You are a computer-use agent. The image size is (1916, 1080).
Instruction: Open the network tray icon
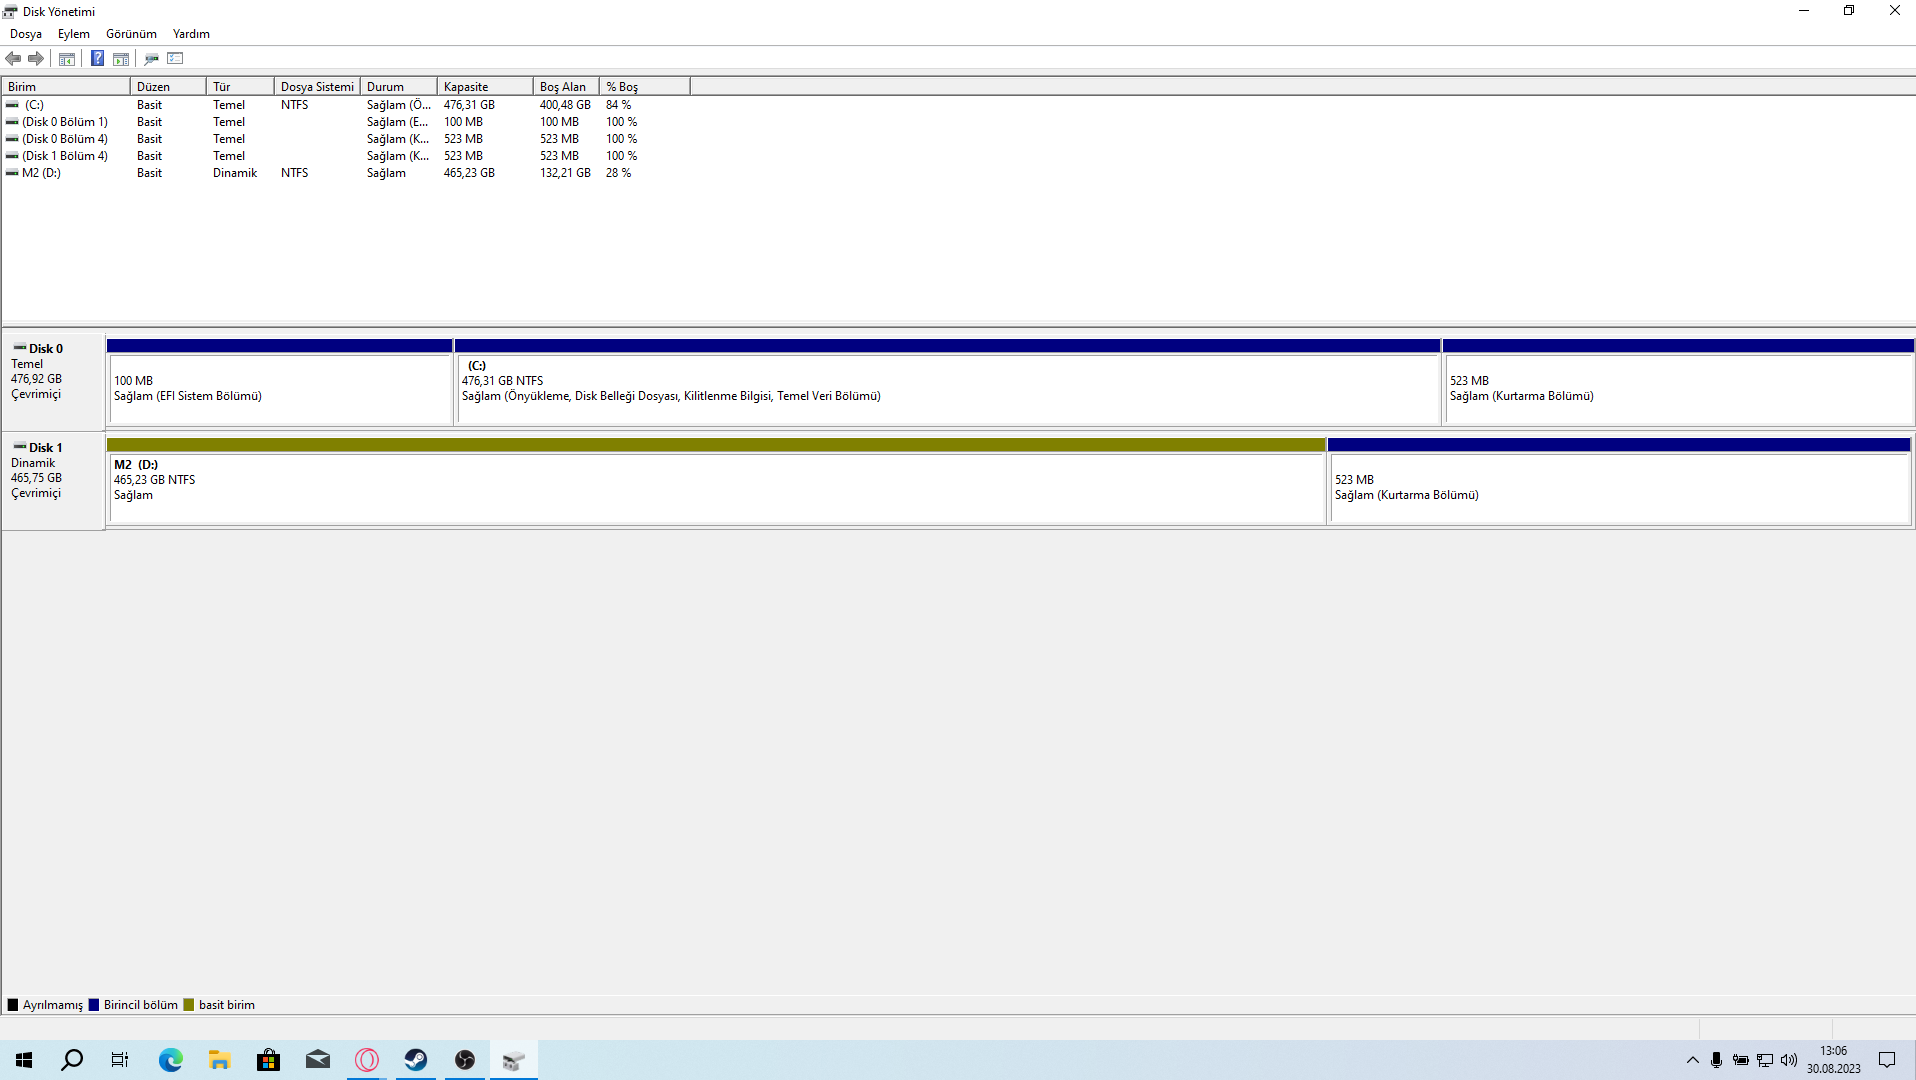tap(1765, 1060)
